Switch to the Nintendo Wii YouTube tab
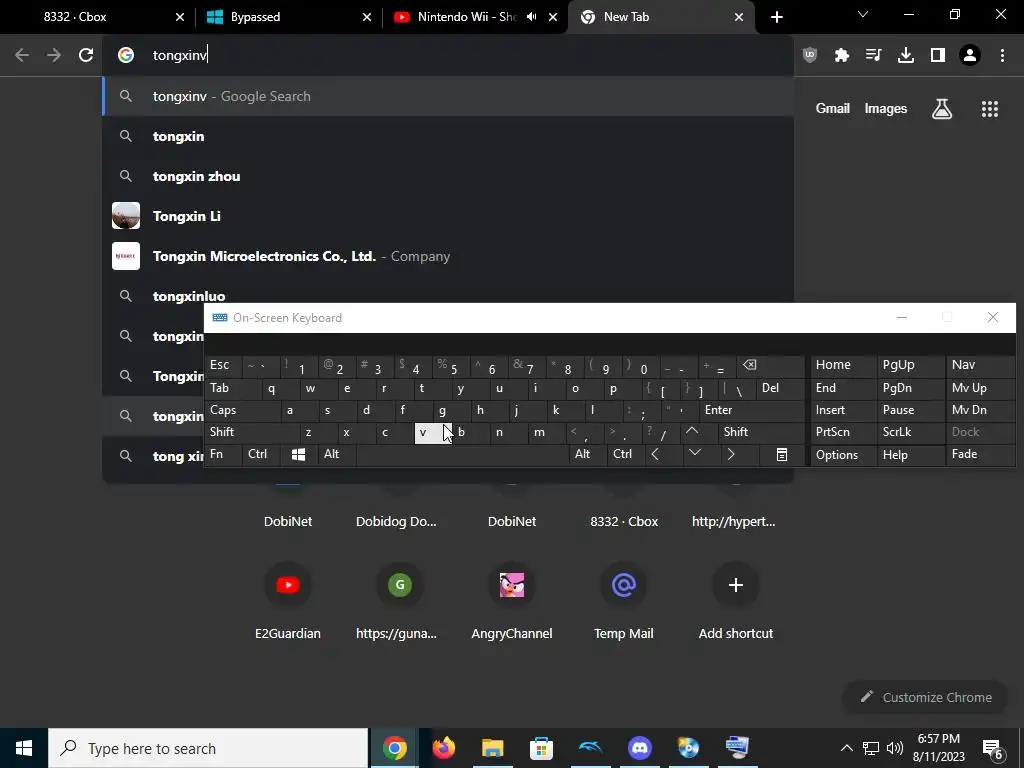This screenshot has width=1024, height=768. click(x=466, y=17)
